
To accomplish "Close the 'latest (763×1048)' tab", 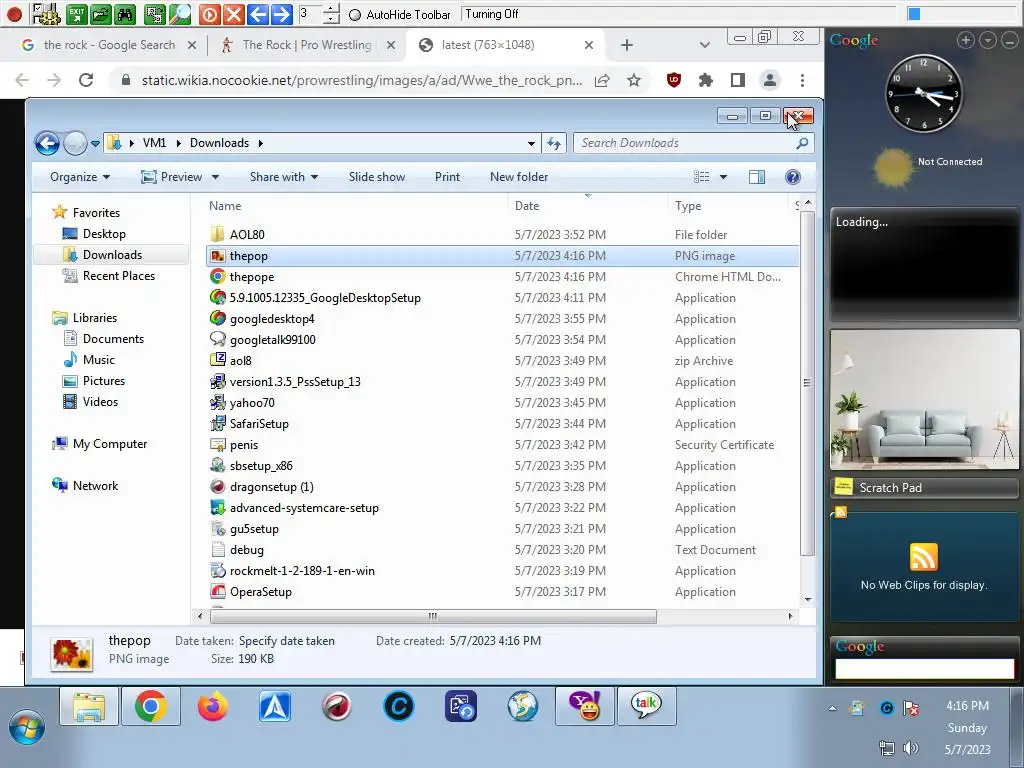I will point(588,45).
